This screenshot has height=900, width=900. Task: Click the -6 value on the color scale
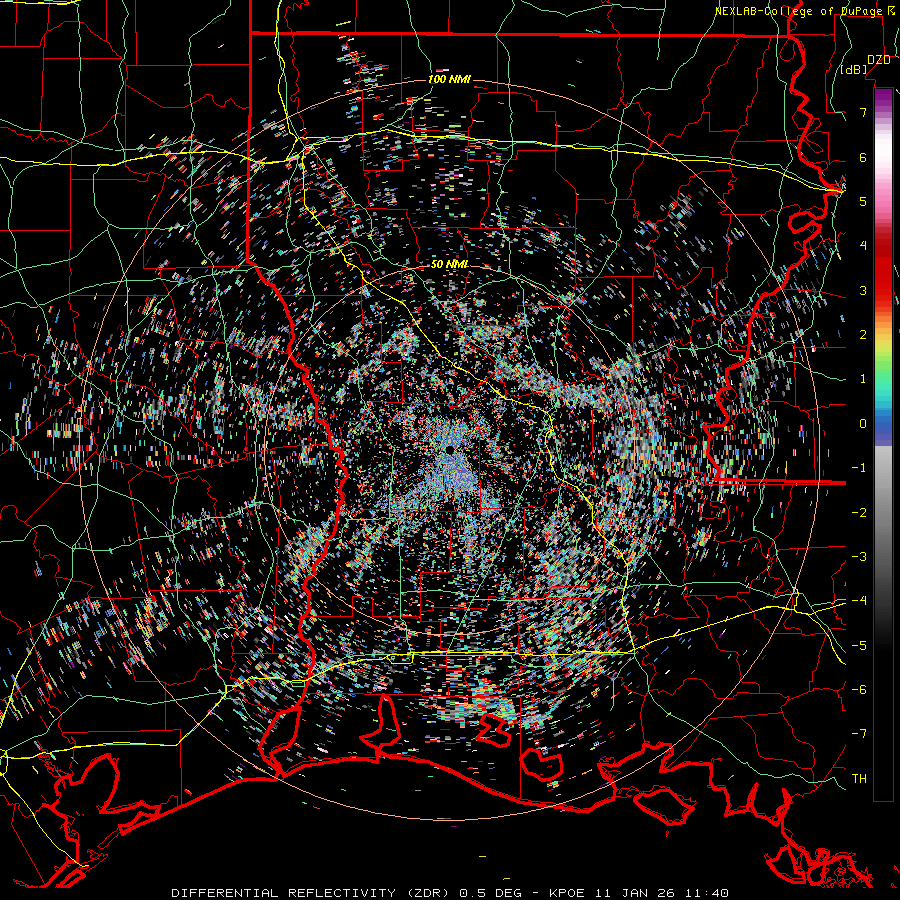pos(859,689)
